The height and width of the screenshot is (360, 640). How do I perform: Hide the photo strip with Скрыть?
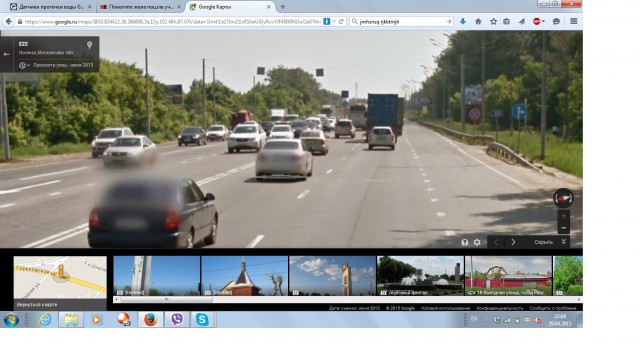tap(543, 242)
